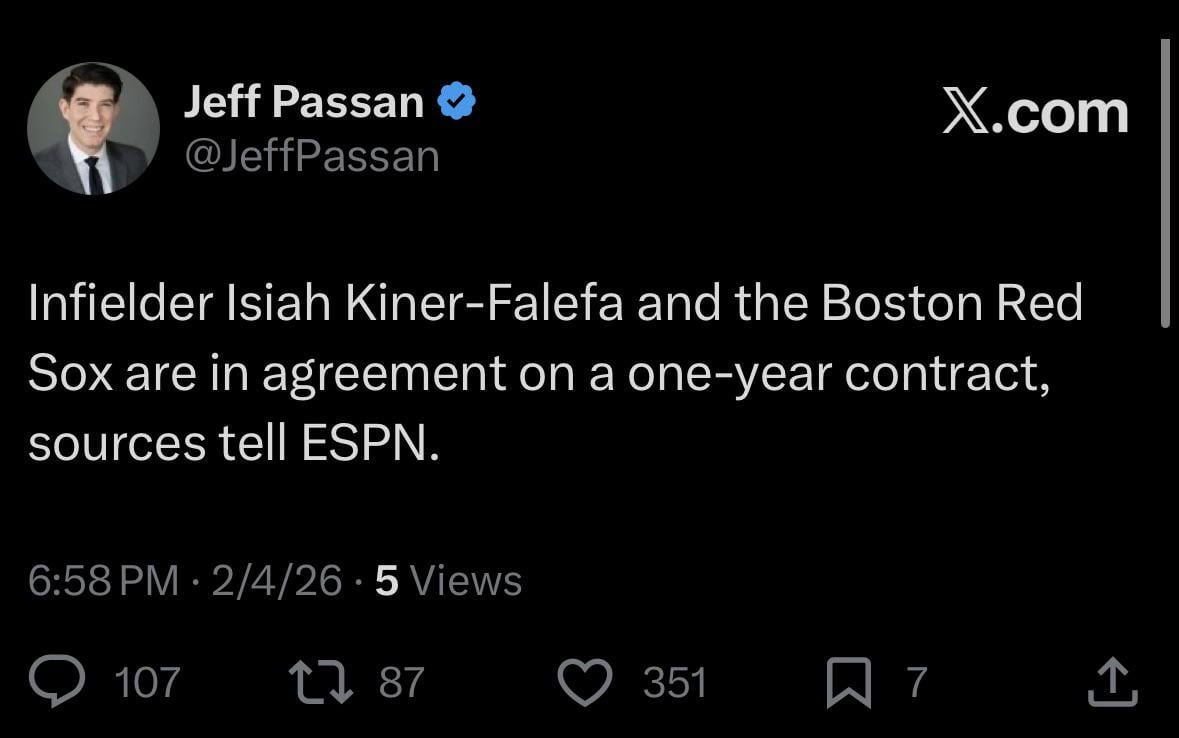Select the @JeffPassan handle

[x=311, y=155]
